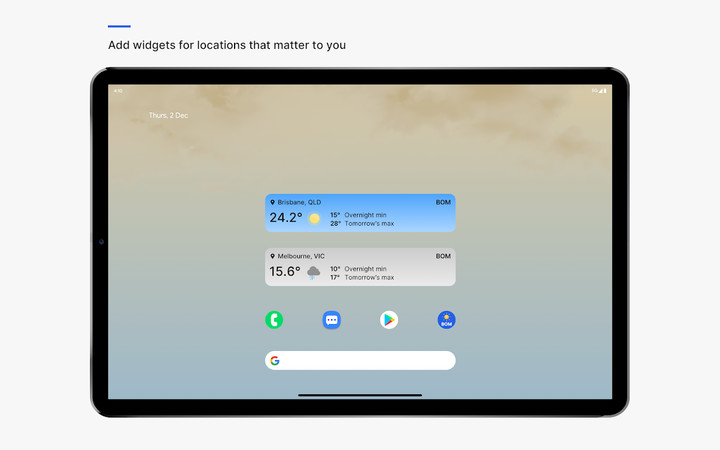Viewport: 720px width, 450px height.
Task: Click the 15.6° temperature reading
Action: [285, 271]
